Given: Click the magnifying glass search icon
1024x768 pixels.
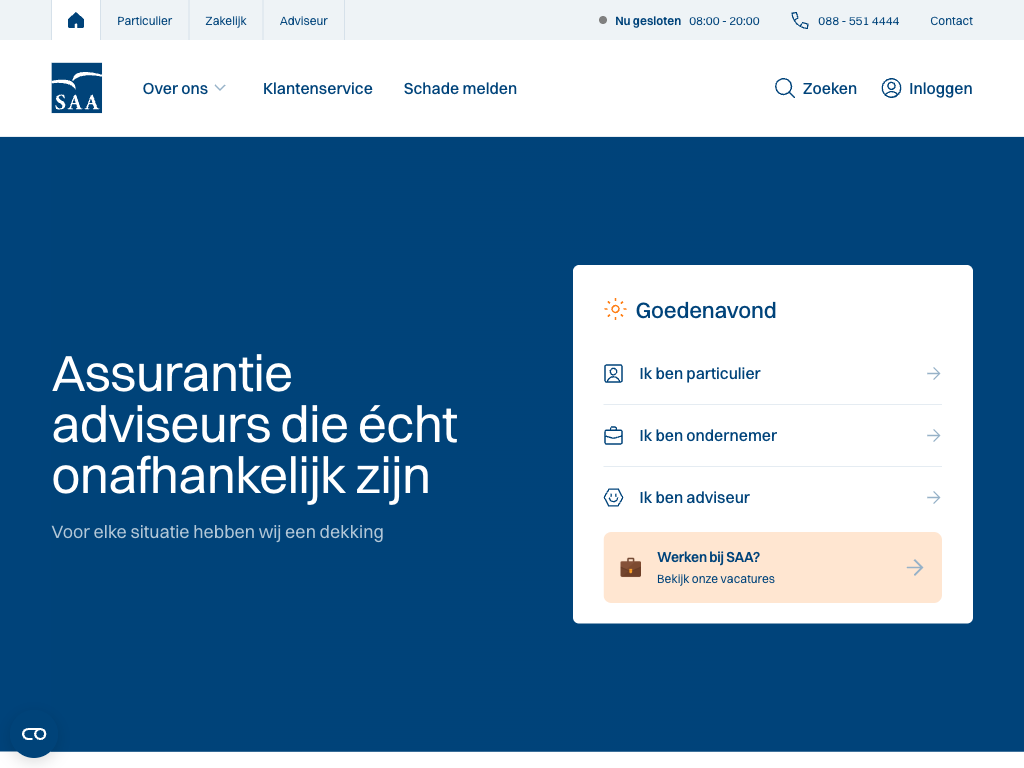Looking at the screenshot, I should [785, 88].
